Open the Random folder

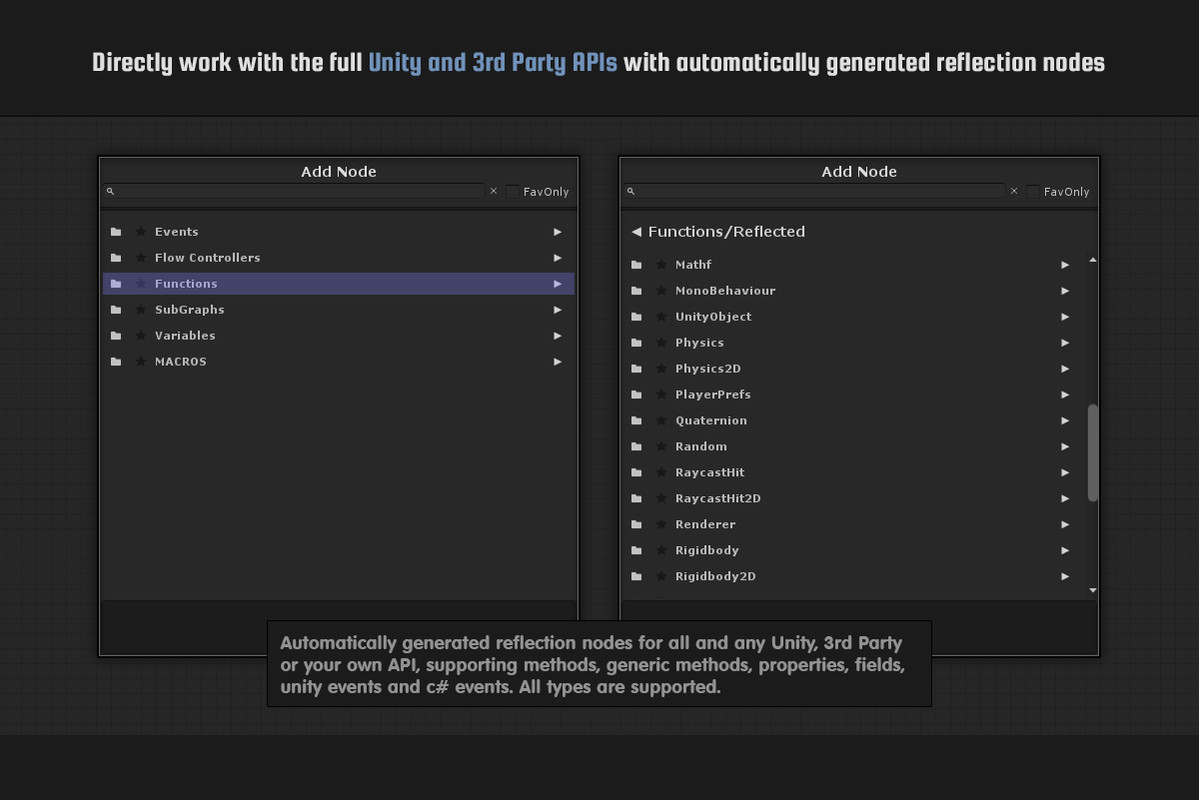point(853,447)
